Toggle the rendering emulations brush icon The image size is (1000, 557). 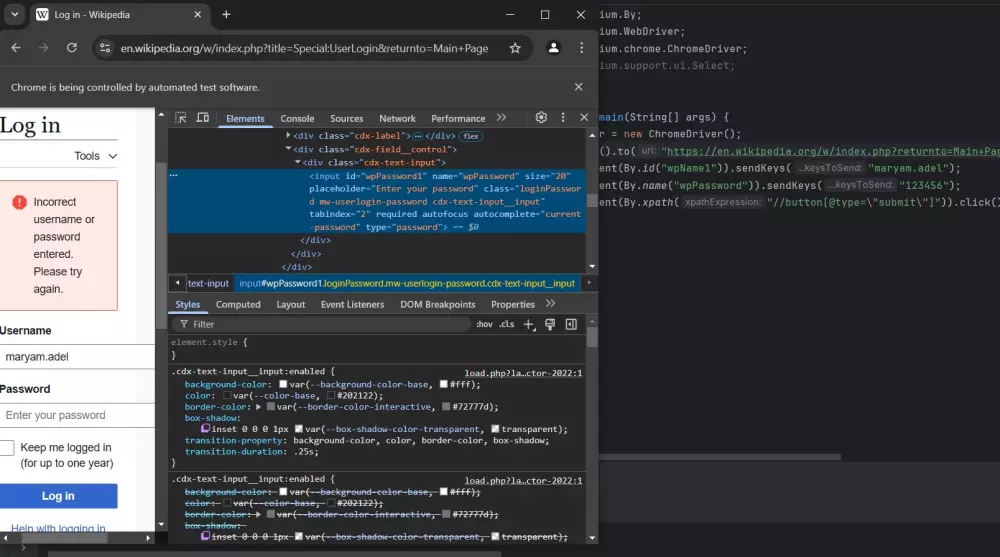click(x=550, y=324)
